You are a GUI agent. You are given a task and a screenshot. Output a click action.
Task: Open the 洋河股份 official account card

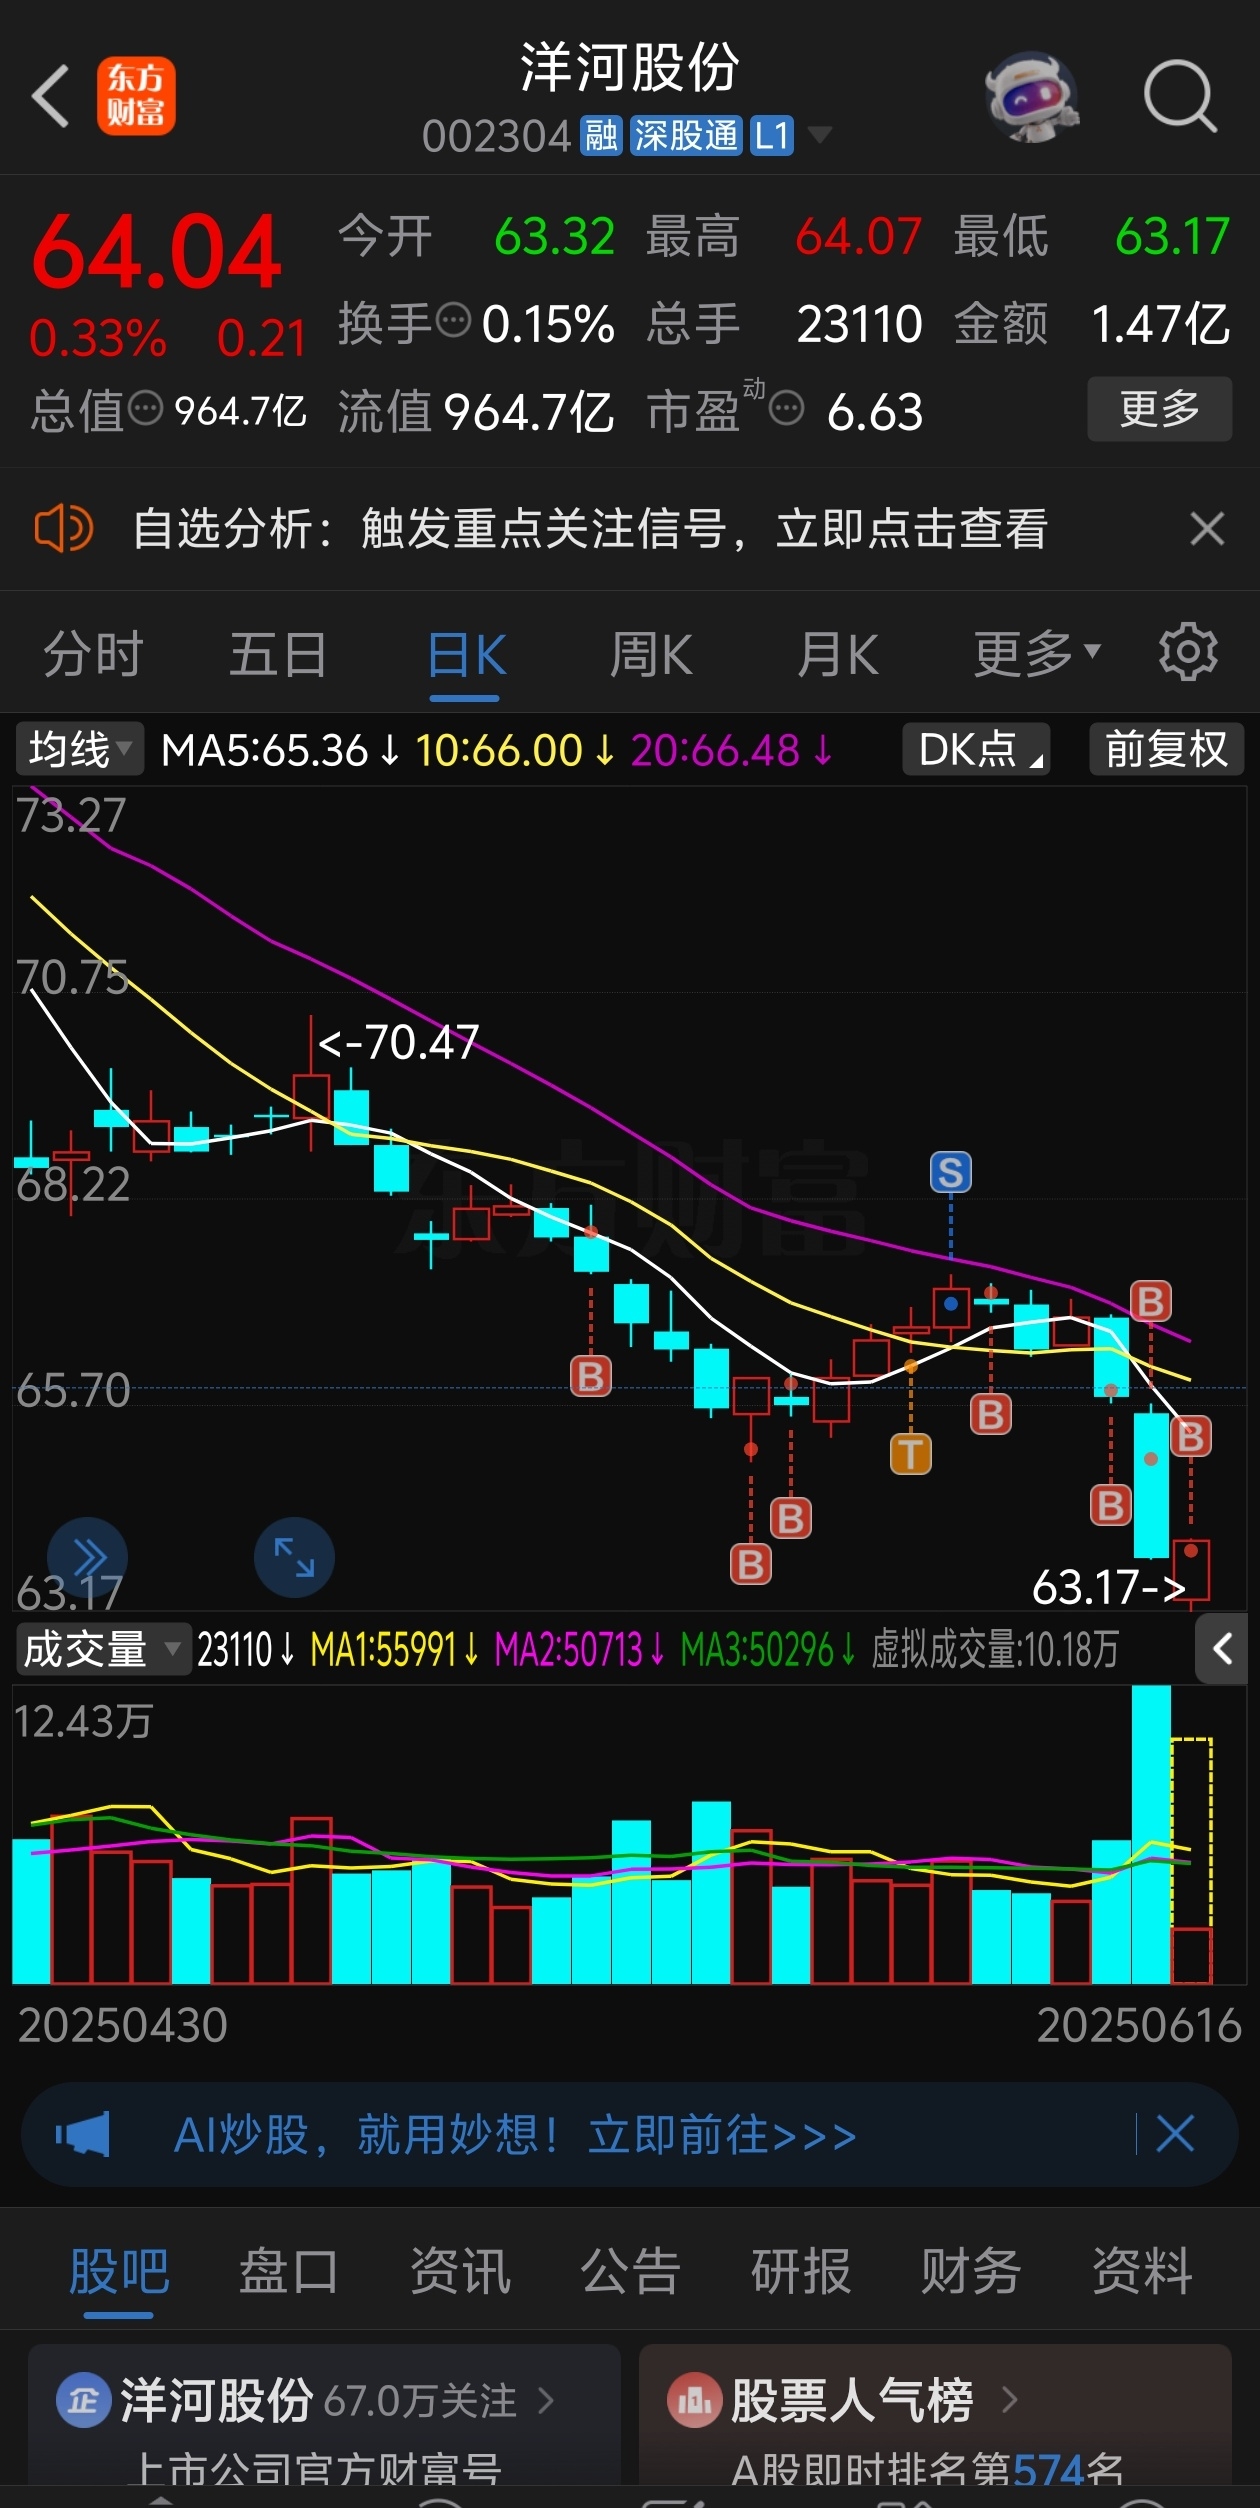324,2415
